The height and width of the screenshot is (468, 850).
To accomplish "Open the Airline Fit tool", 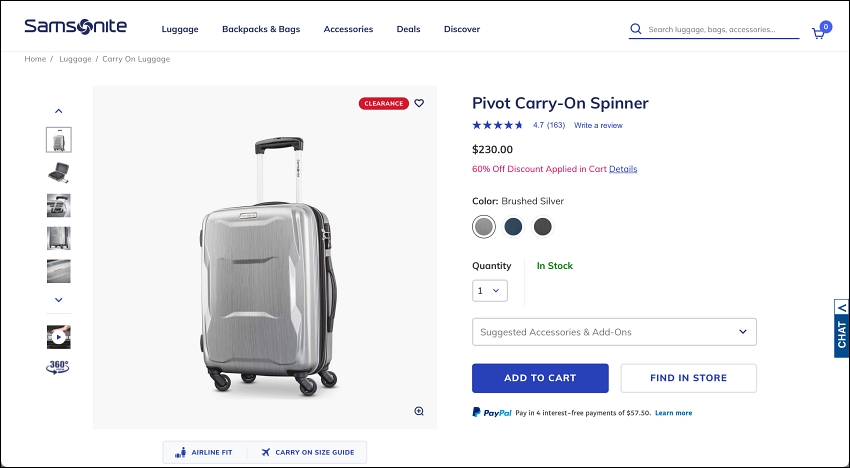I will click(204, 452).
